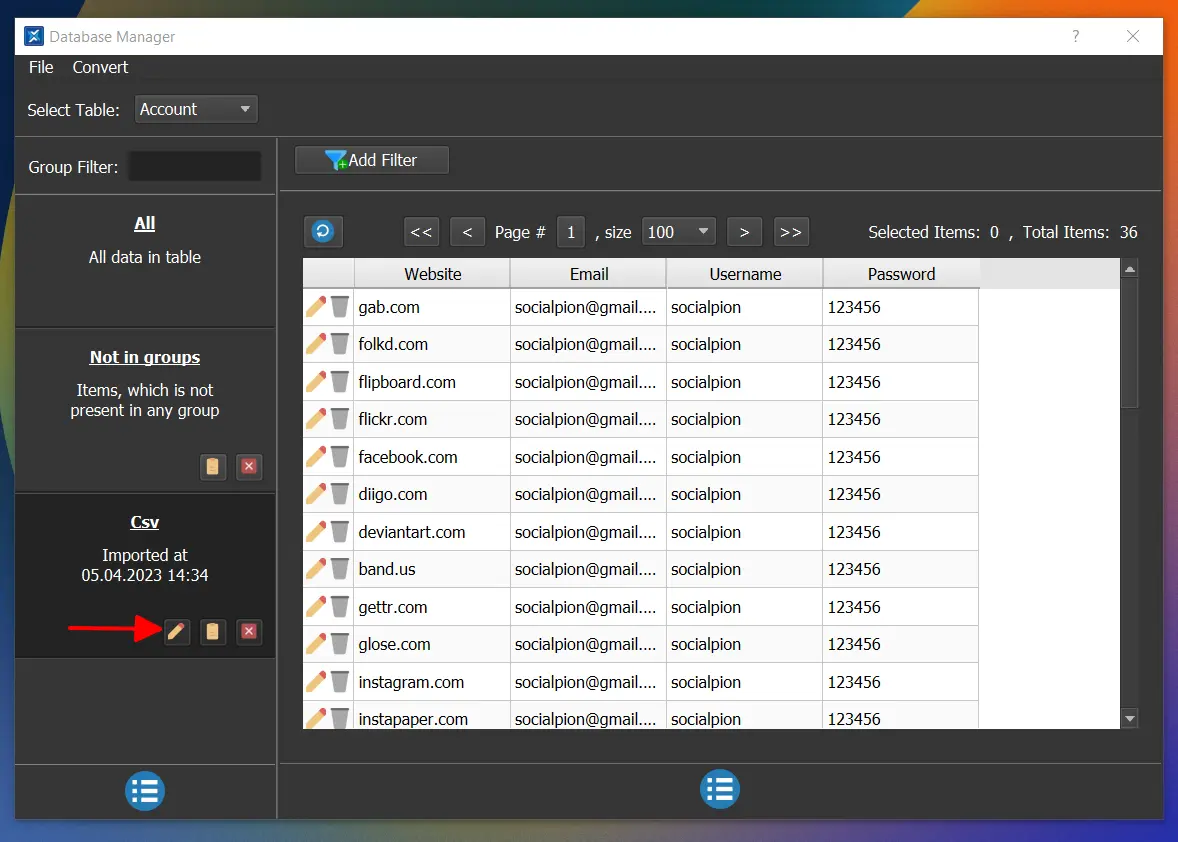The width and height of the screenshot is (1178, 842).
Task: Click red X icon in Not in groups
Action: click(249, 466)
